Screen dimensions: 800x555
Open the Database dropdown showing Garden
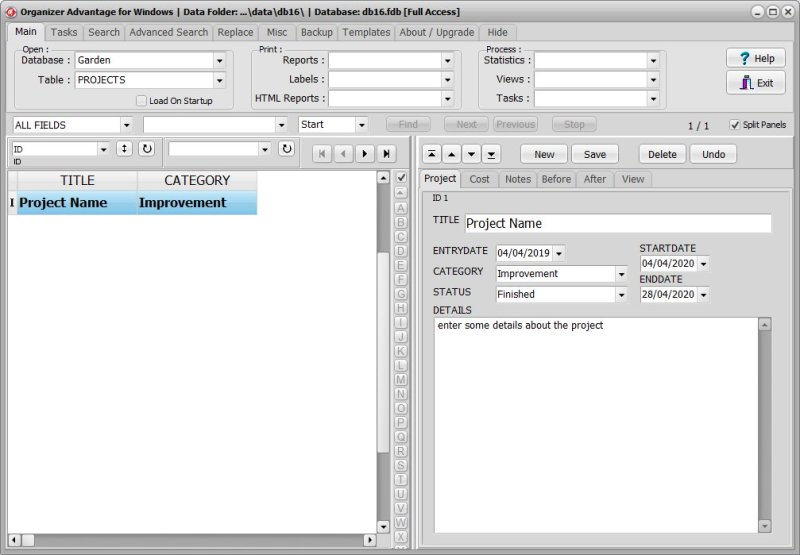tap(219, 60)
